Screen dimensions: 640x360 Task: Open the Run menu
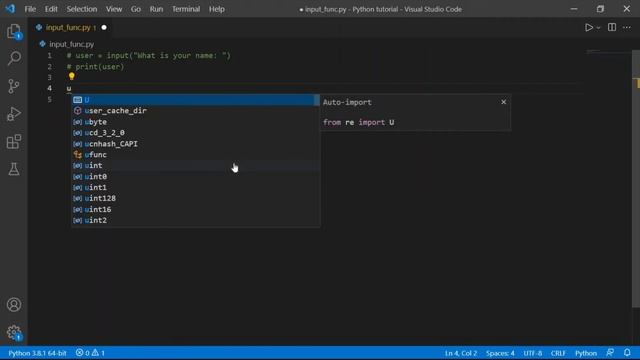[156, 9]
